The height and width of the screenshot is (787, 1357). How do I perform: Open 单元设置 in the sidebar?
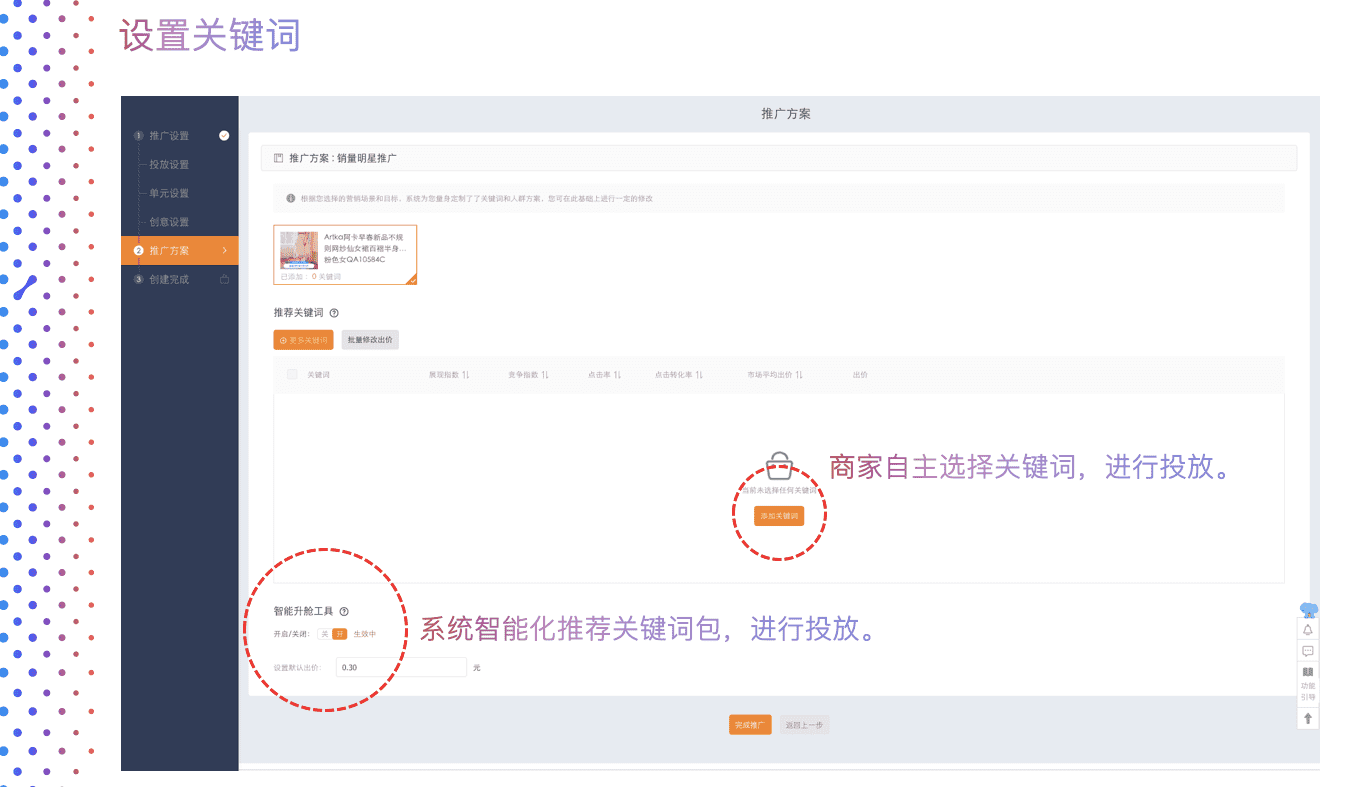click(x=169, y=193)
